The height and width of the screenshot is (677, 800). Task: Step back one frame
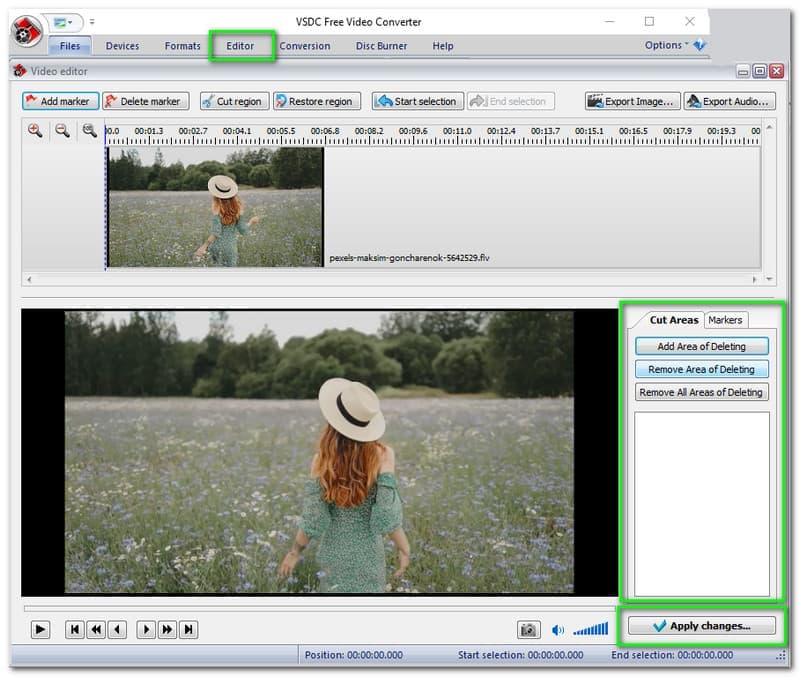click(x=117, y=630)
